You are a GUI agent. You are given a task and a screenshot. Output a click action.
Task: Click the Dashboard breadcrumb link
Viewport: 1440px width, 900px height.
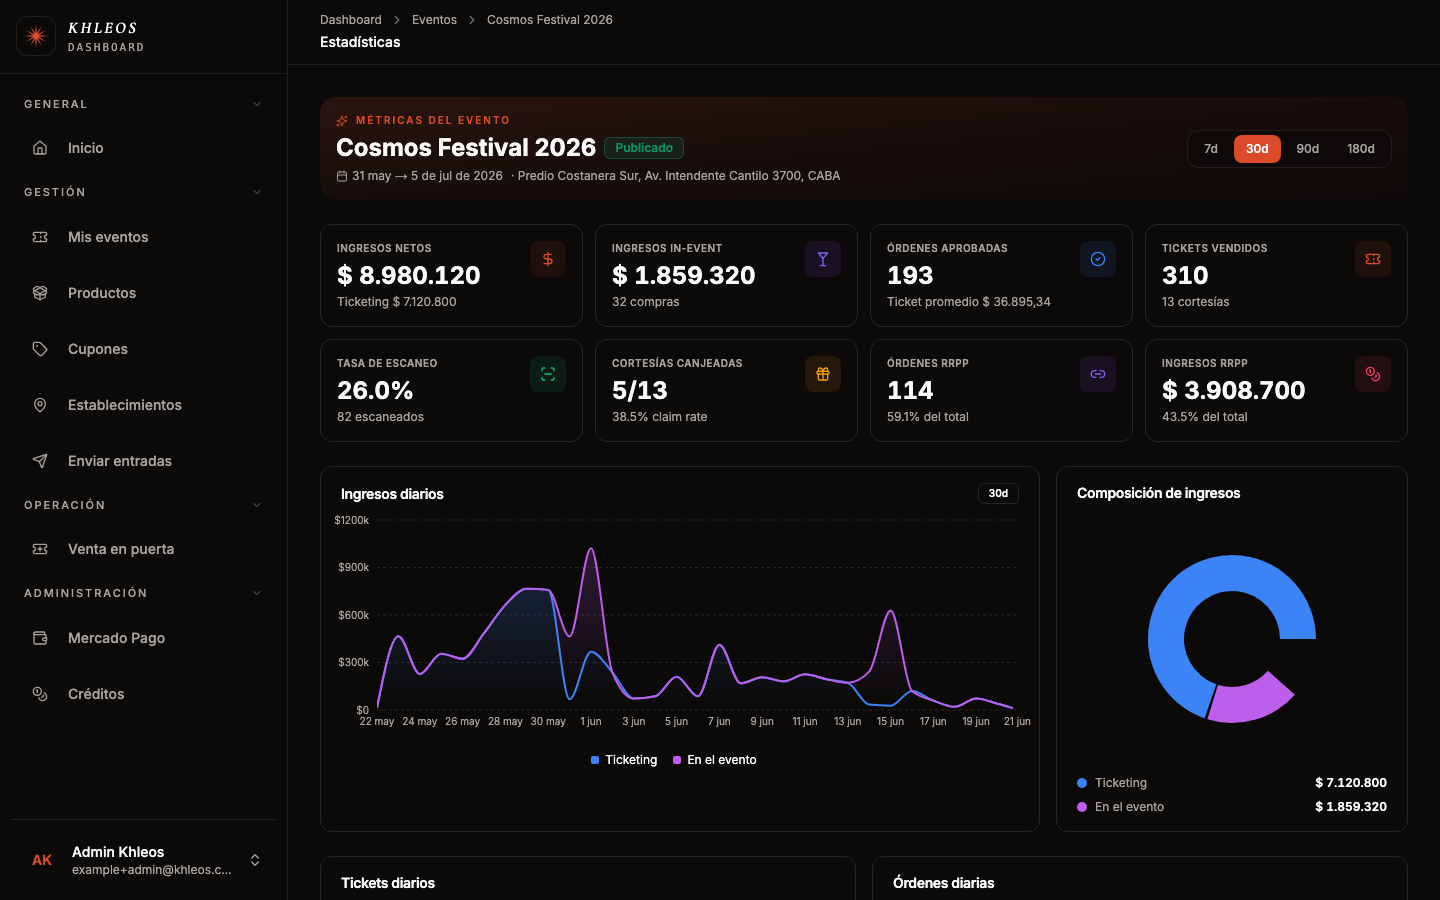click(351, 20)
